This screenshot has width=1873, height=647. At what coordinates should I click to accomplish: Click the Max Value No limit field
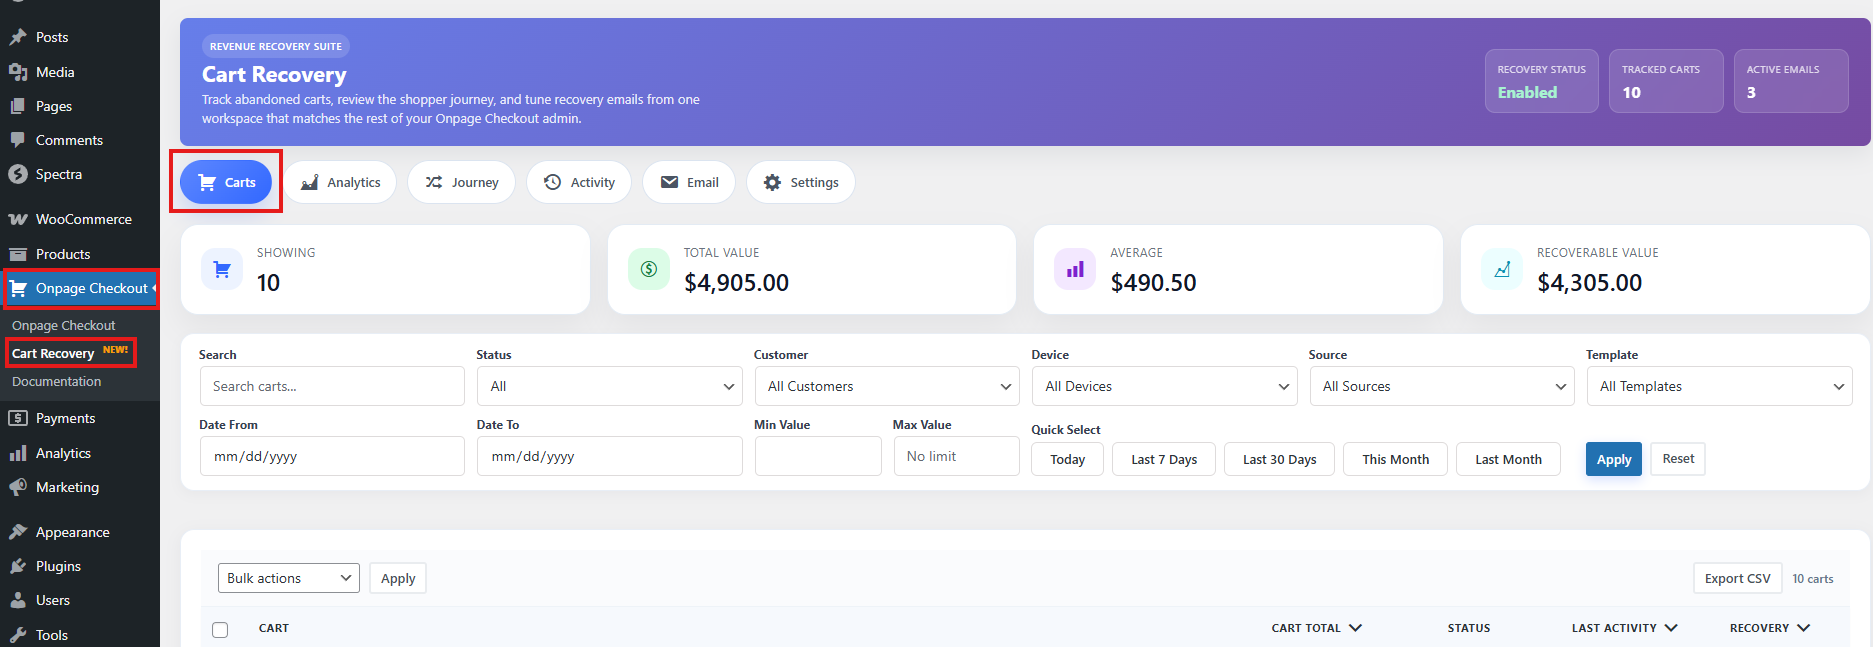pos(957,456)
